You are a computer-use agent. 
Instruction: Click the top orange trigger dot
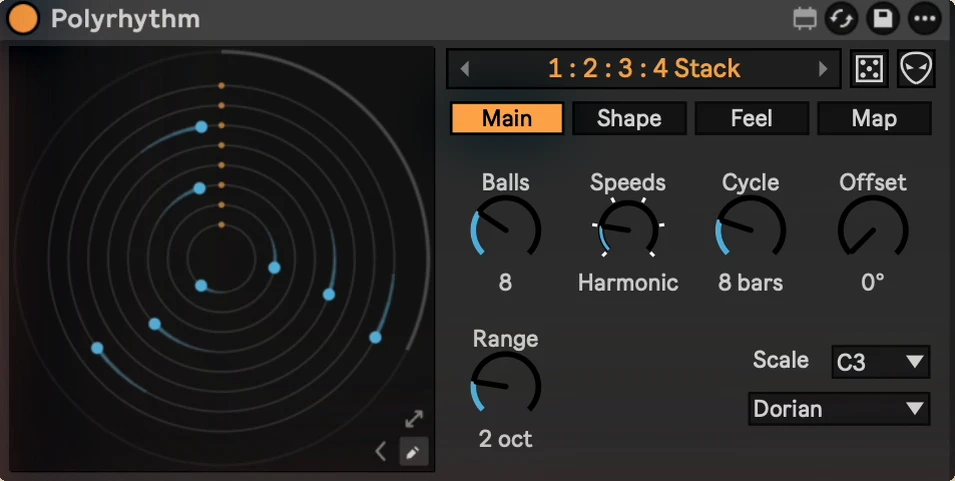(222, 86)
